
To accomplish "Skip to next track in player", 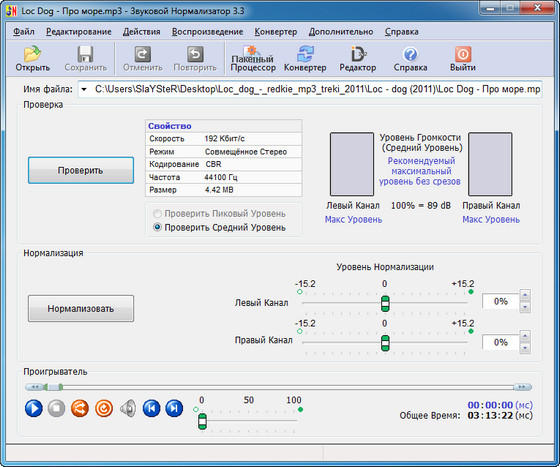I will 174,408.
